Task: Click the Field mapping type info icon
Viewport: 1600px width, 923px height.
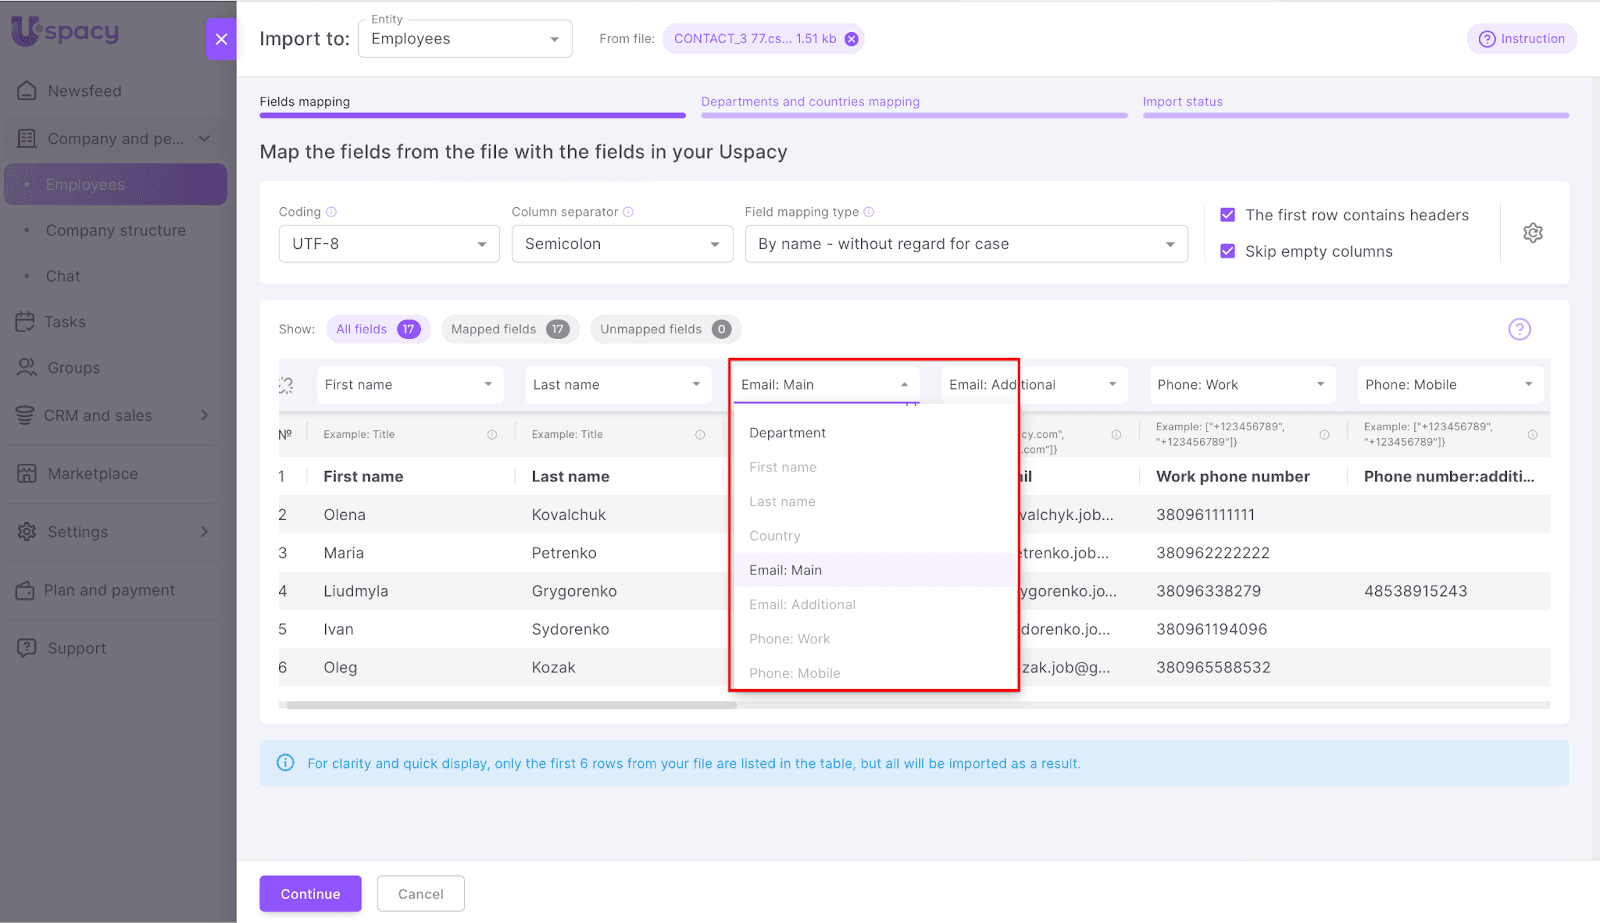Action: pos(869,212)
